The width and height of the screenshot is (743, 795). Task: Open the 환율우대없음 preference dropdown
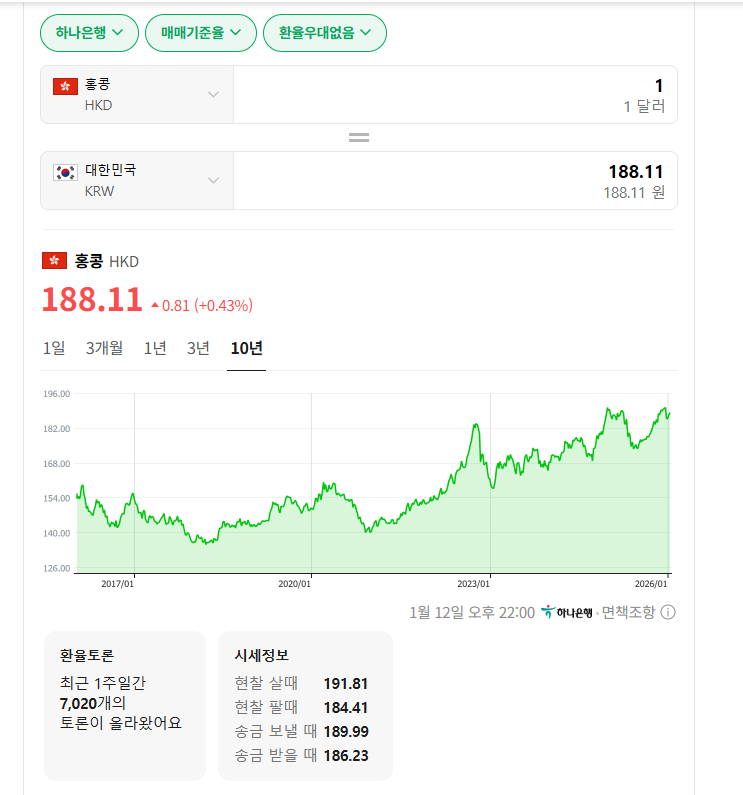pos(324,33)
